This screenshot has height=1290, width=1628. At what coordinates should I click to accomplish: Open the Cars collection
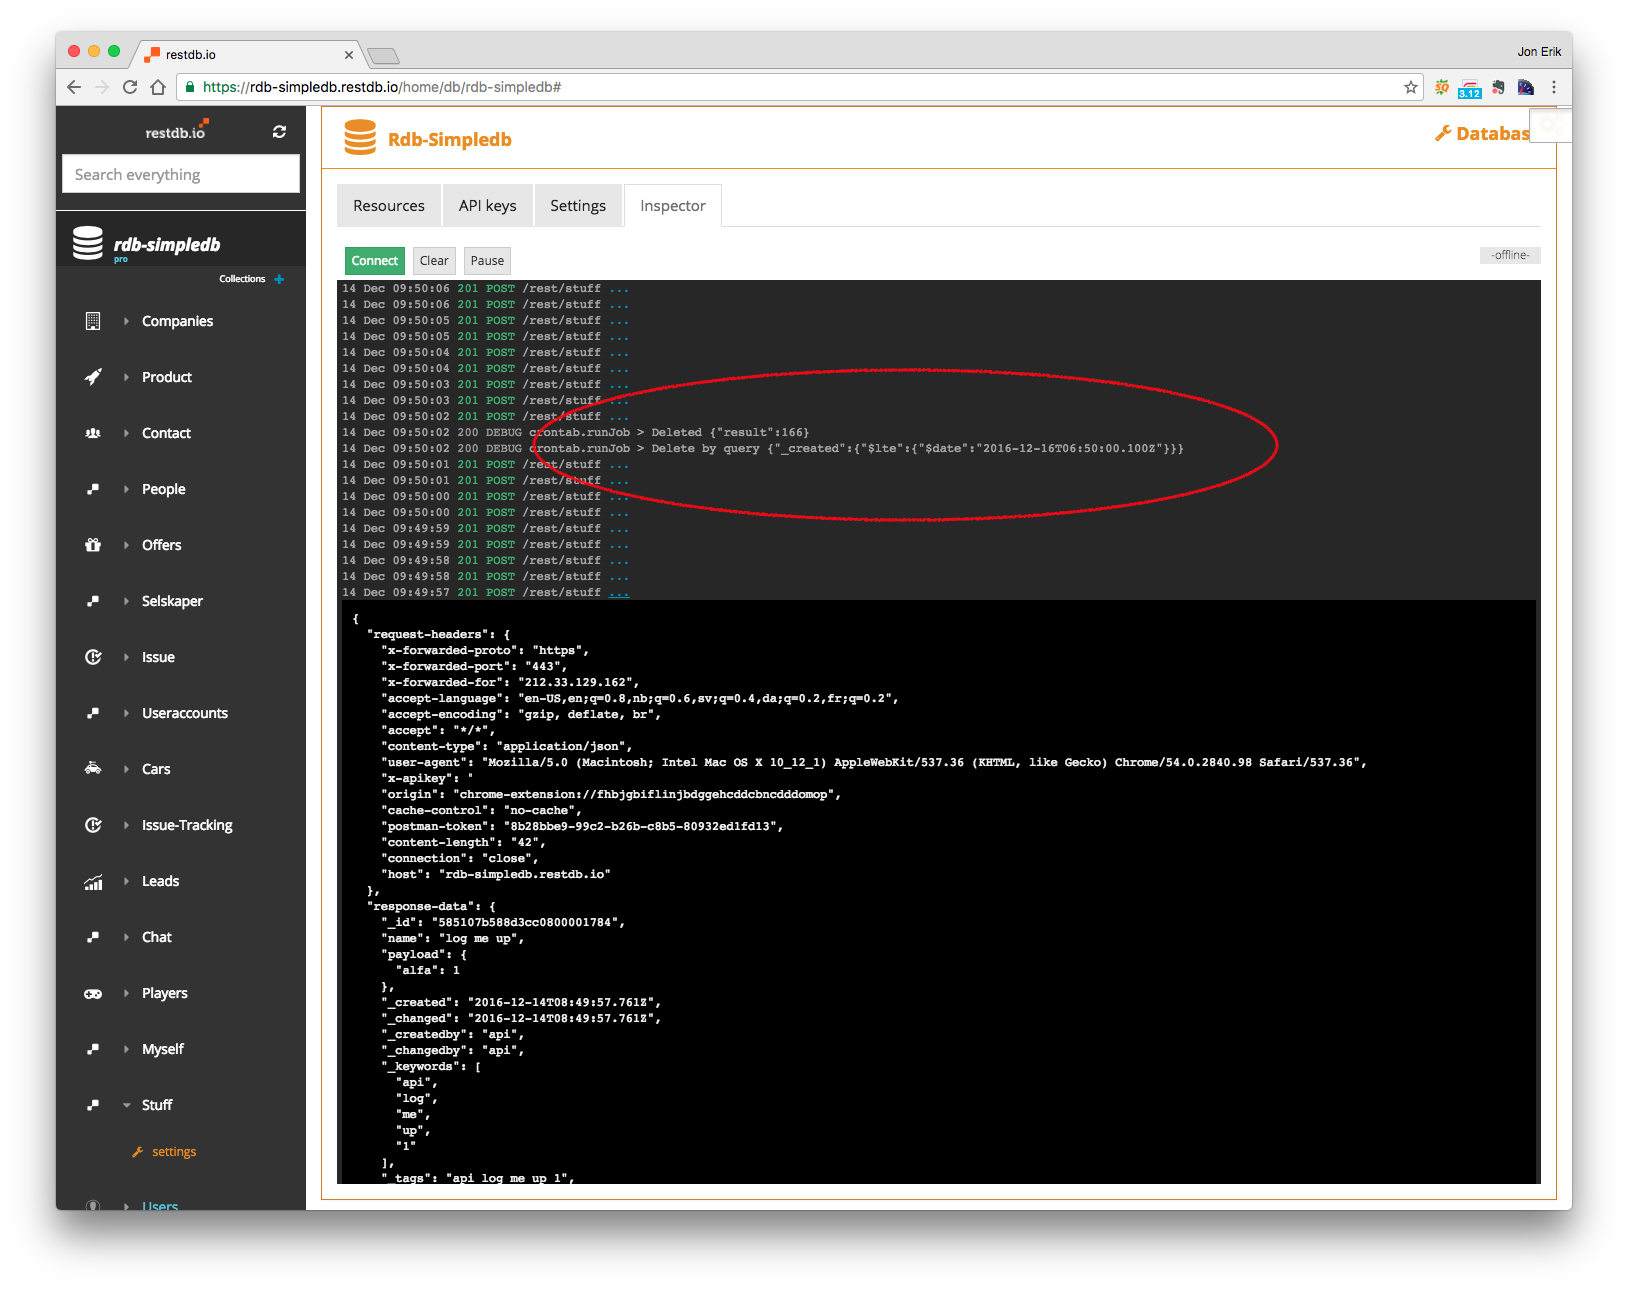(156, 769)
